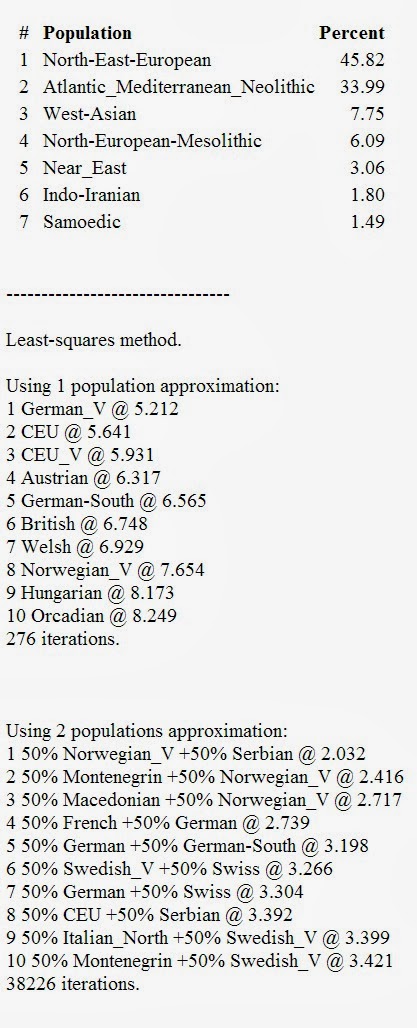Image resolution: width=417 pixels, height=1028 pixels.
Task: Click the 45.82 percent value
Action: [362, 60]
